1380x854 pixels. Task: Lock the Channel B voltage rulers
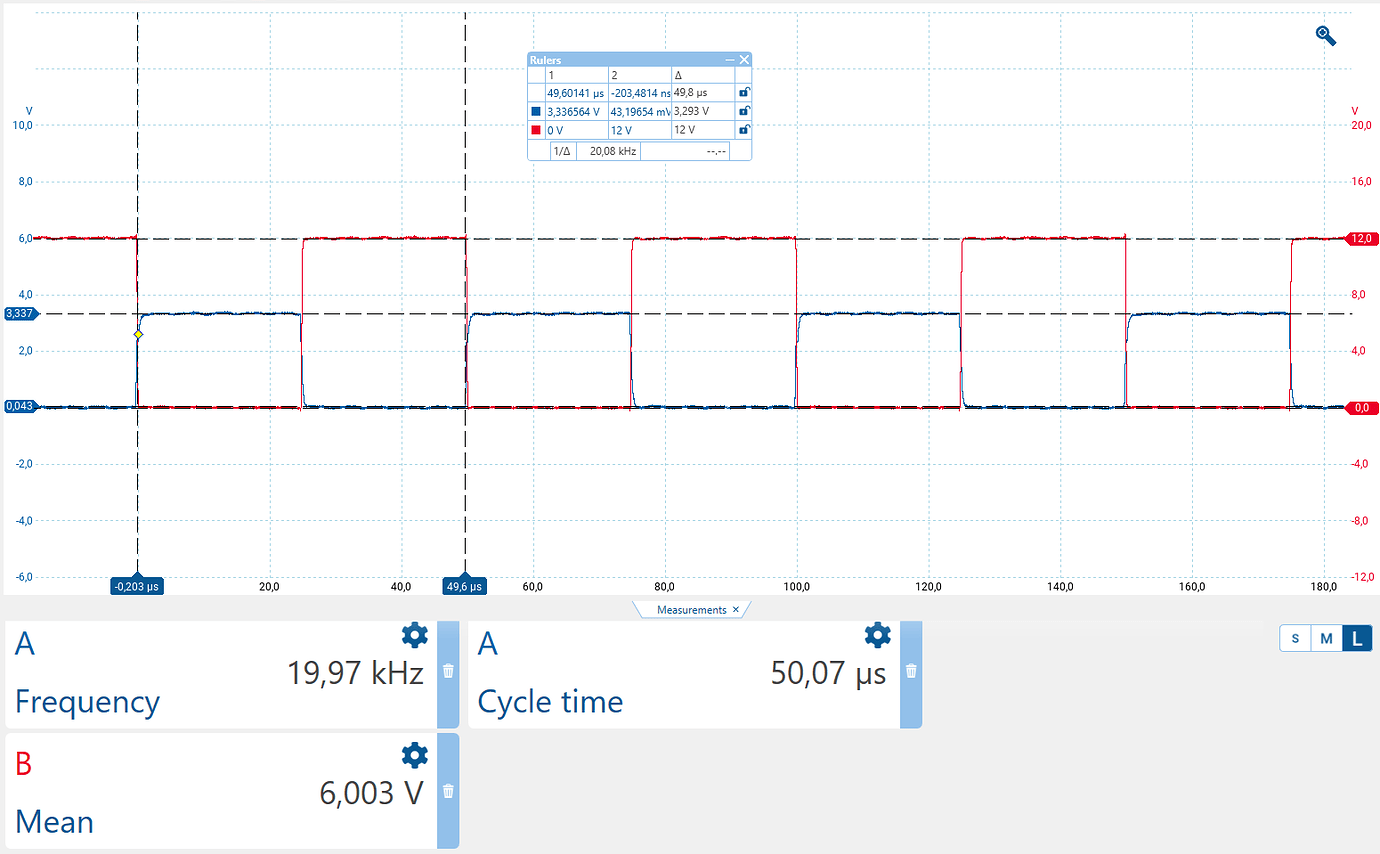744,128
